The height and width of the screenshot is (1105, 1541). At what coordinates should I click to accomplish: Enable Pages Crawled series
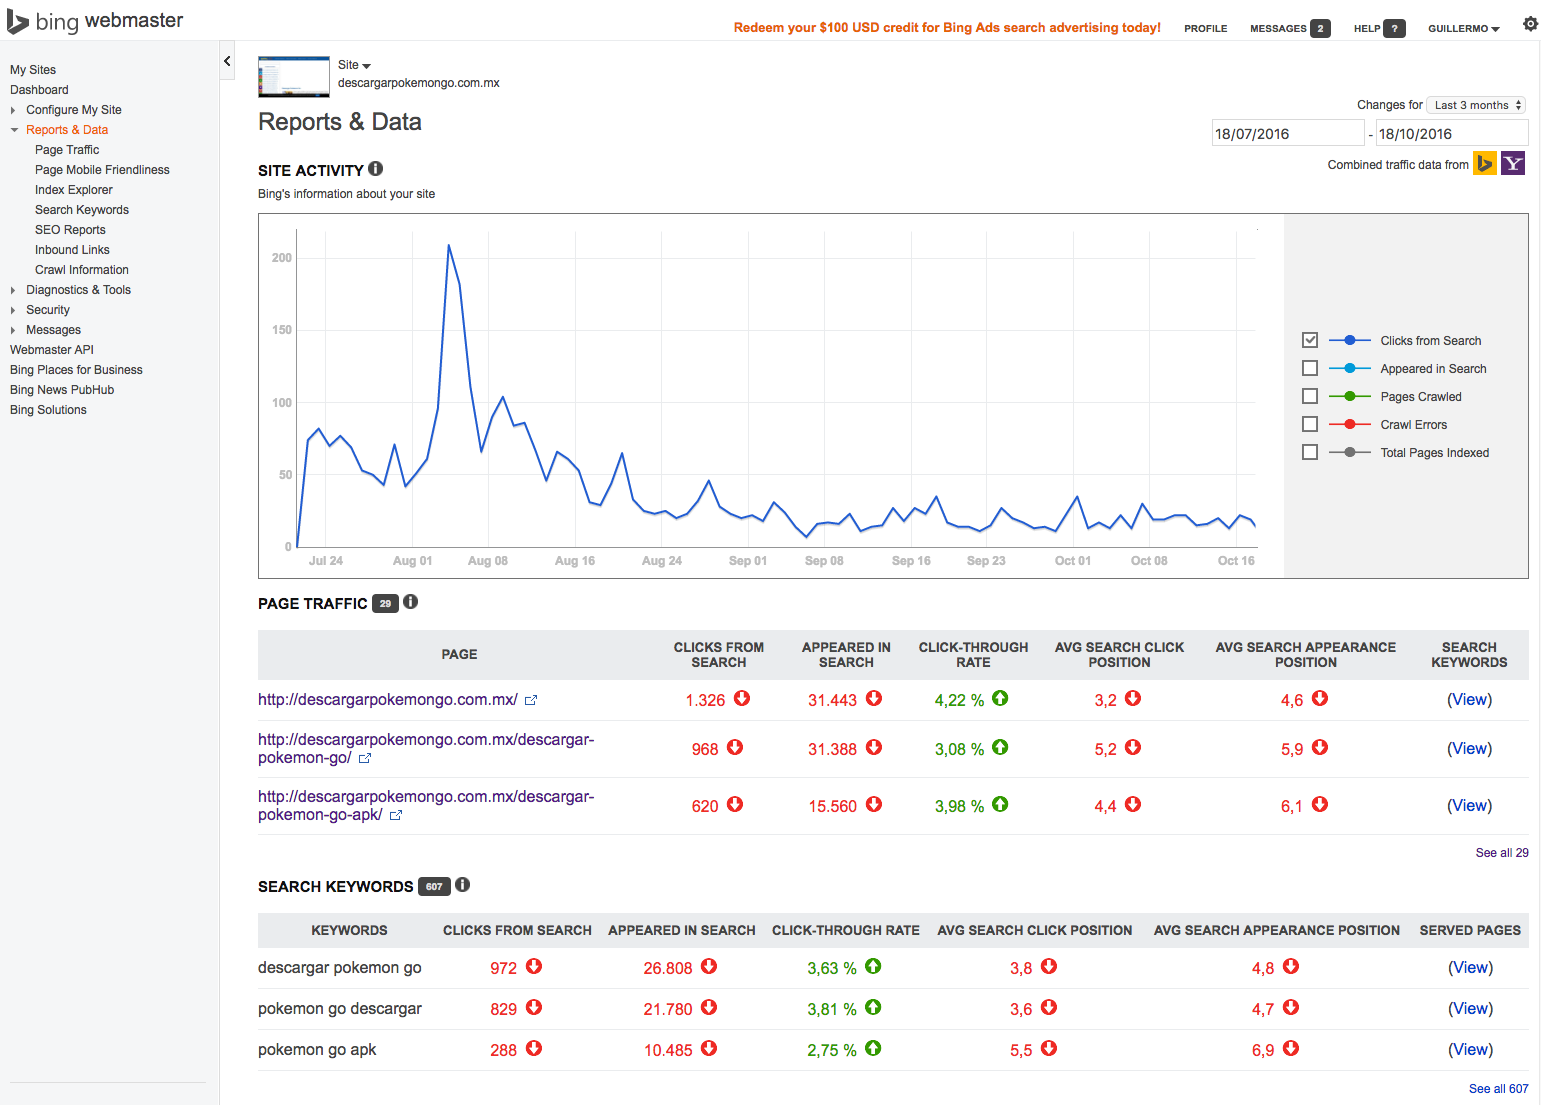tap(1310, 396)
